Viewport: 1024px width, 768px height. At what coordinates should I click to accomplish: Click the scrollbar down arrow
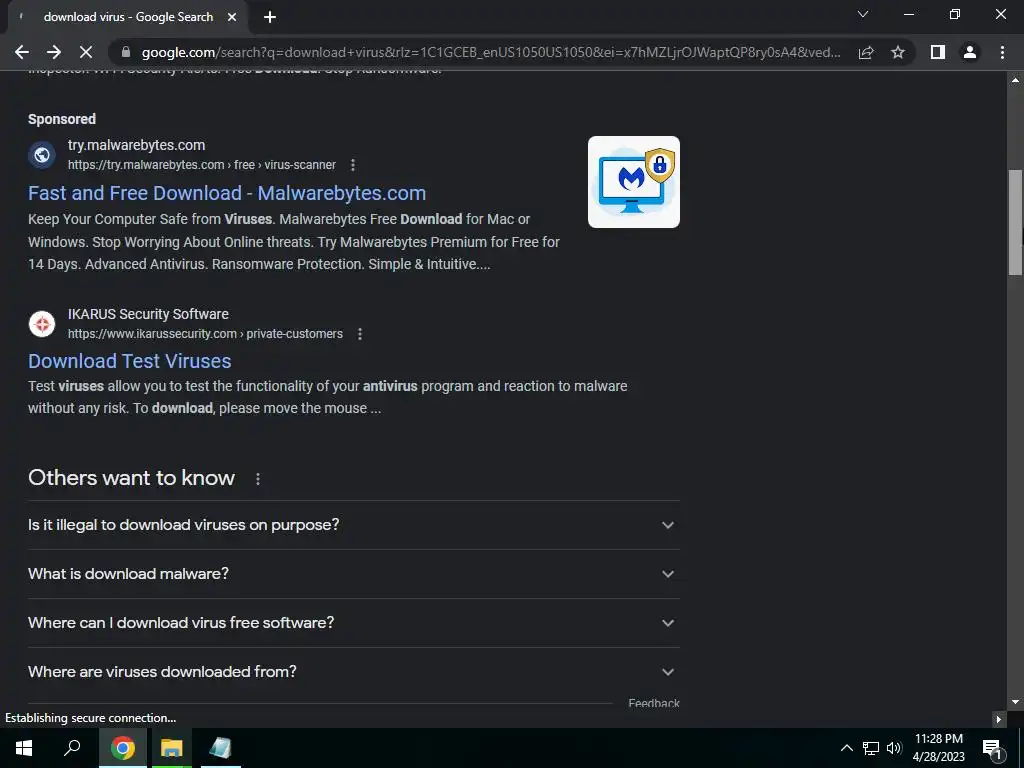1015,702
